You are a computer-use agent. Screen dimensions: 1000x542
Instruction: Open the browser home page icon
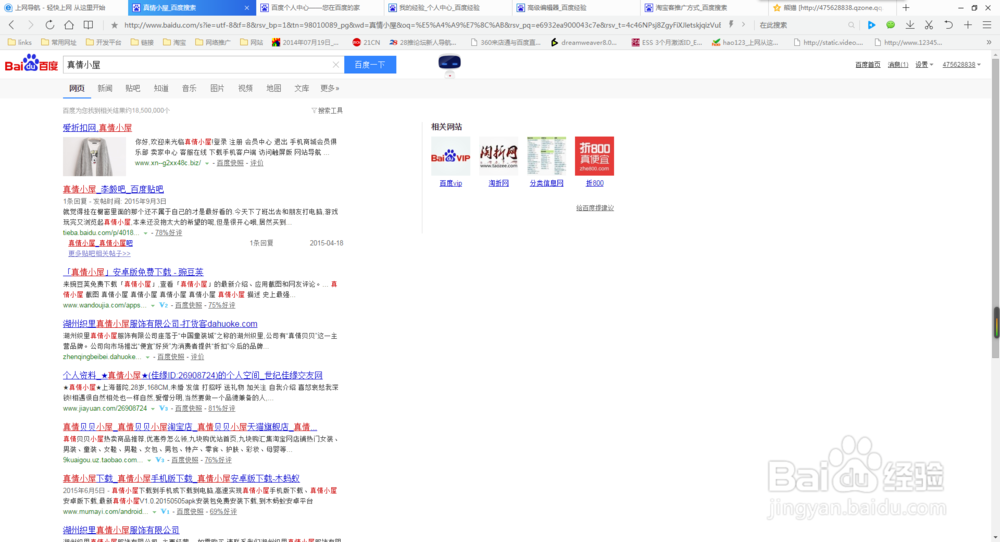[69, 25]
